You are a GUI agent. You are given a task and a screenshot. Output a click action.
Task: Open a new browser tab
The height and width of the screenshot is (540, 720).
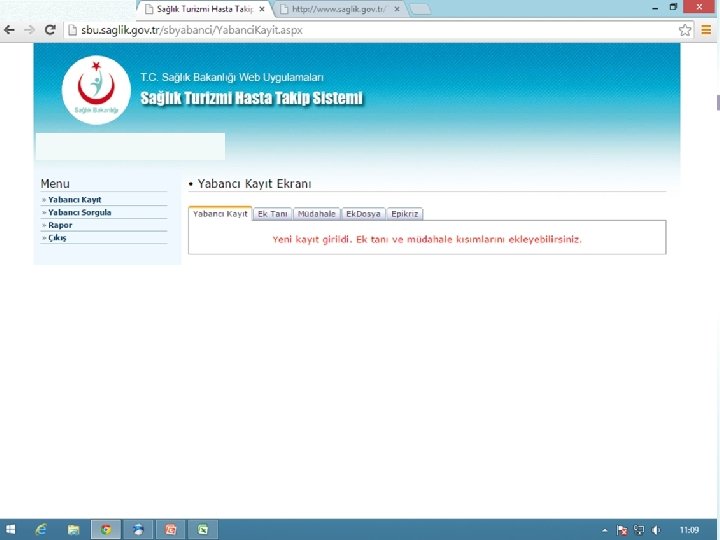[420, 9]
